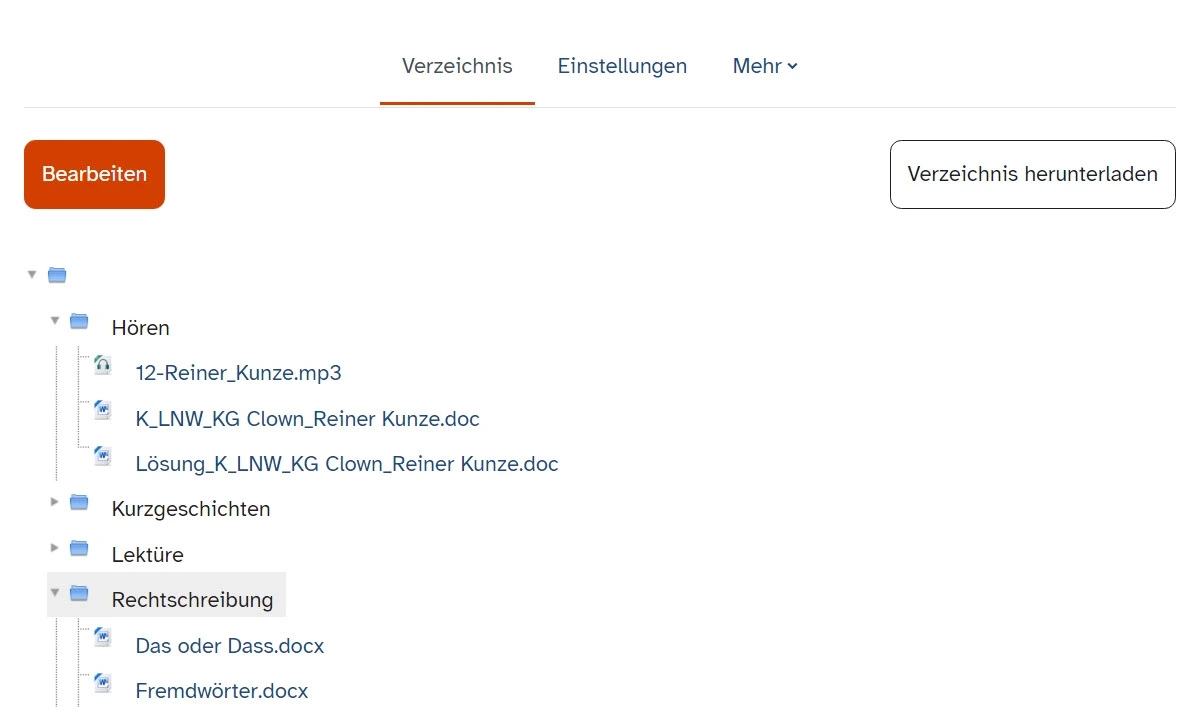Viewport: 1193px width, 707px height.
Task: Collapse the Rechtschreibung folder arrow
Action: click(x=55, y=592)
